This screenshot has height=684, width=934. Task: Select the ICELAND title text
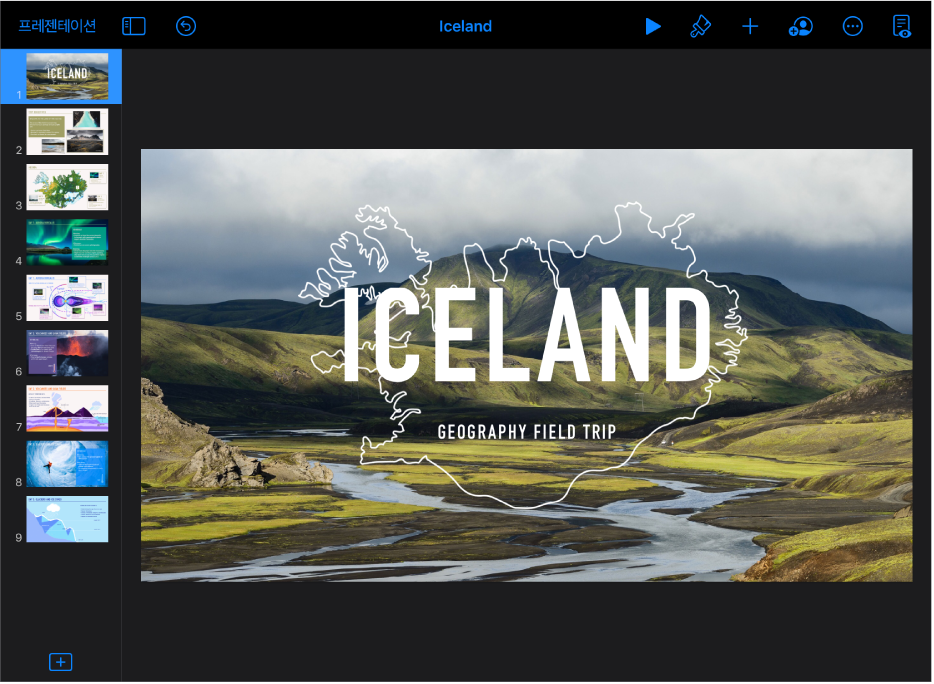[x=526, y=335]
